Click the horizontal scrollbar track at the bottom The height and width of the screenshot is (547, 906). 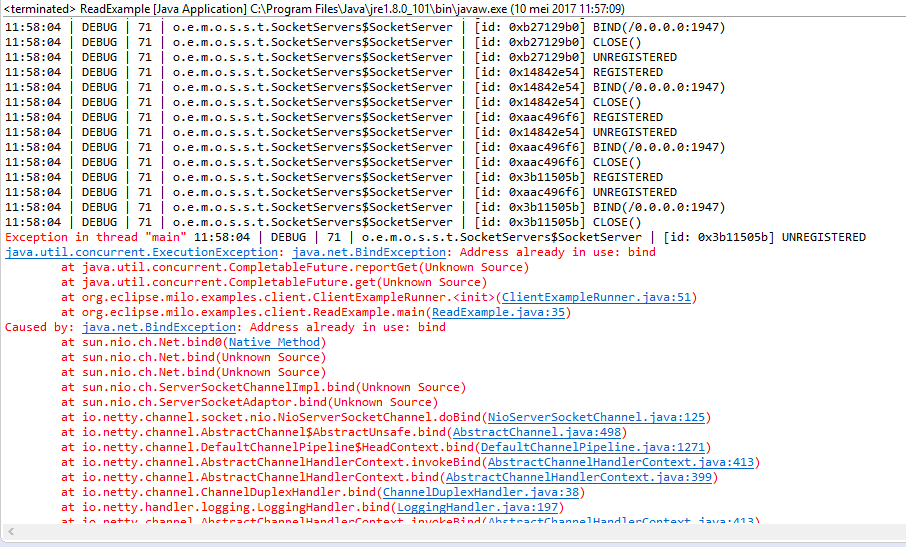(456, 532)
